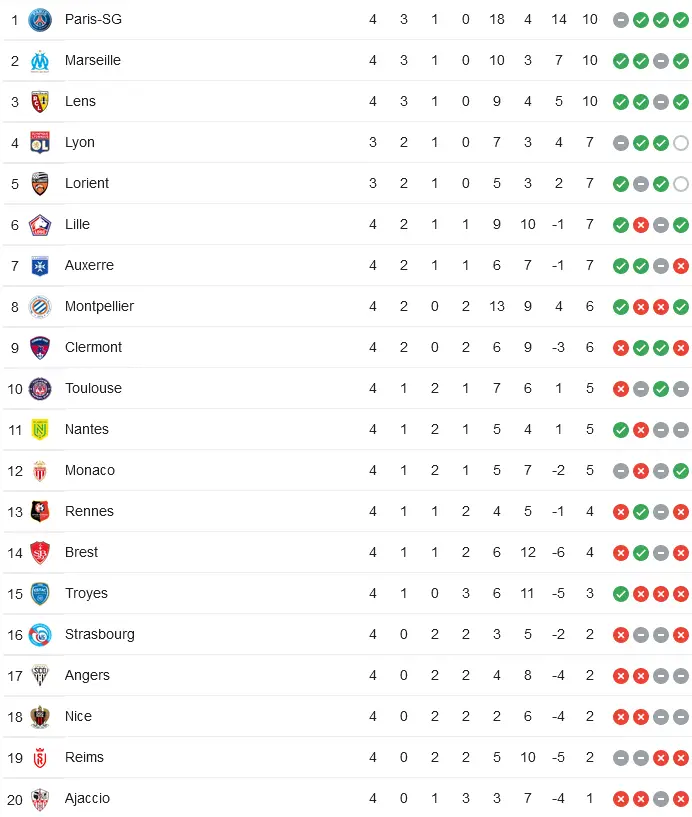Click the Ajaccio club badge
The height and width of the screenshot is (817, 692).
tap(40, 798)
